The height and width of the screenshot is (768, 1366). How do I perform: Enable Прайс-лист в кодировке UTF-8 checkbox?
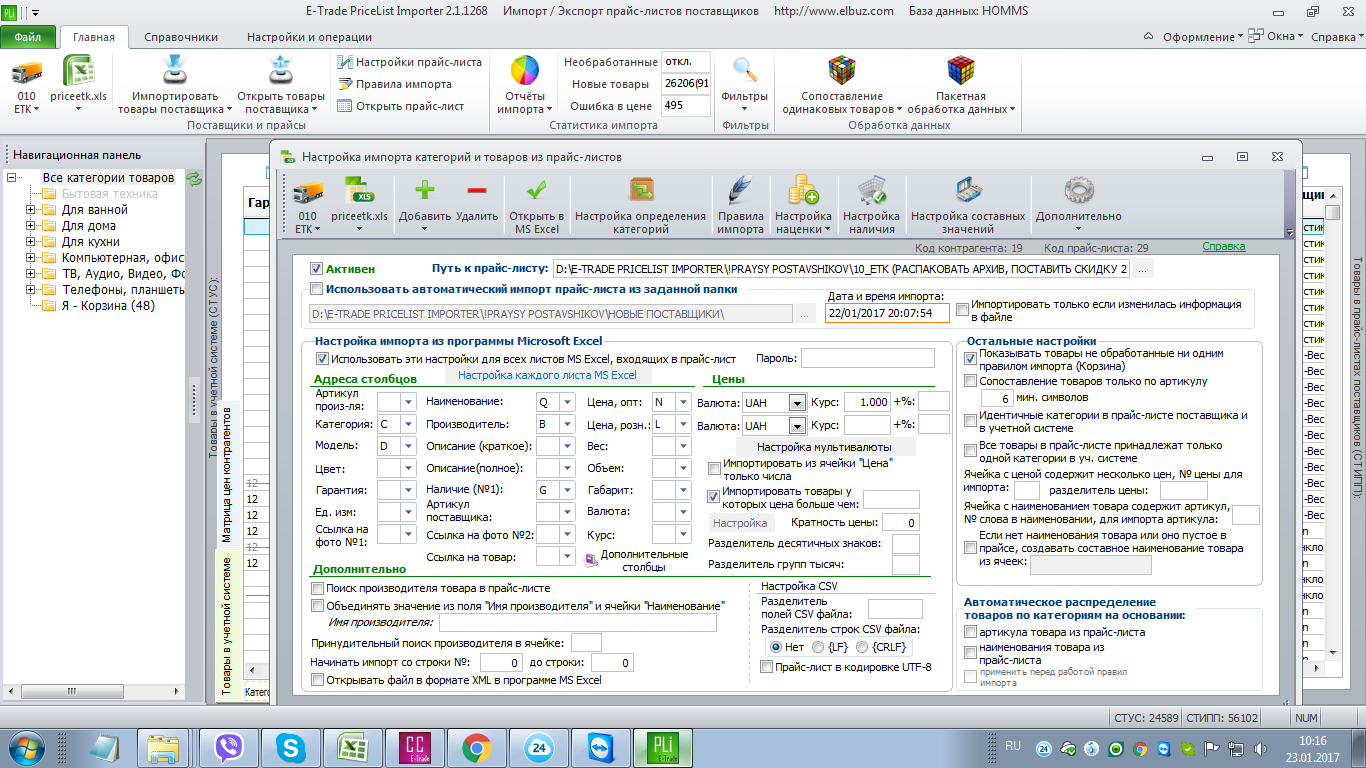[766, 667]
